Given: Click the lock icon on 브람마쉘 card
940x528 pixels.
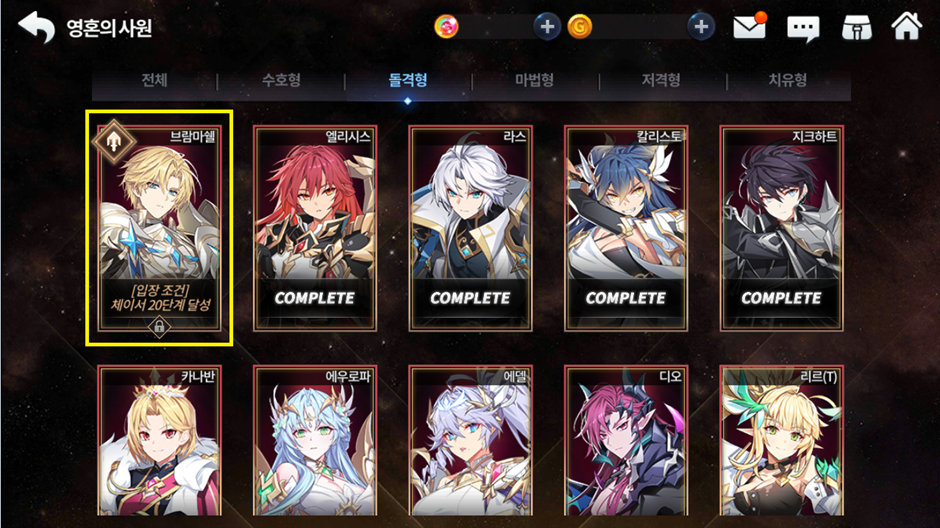Looking at the screenshot, I should tap(159, 327).
